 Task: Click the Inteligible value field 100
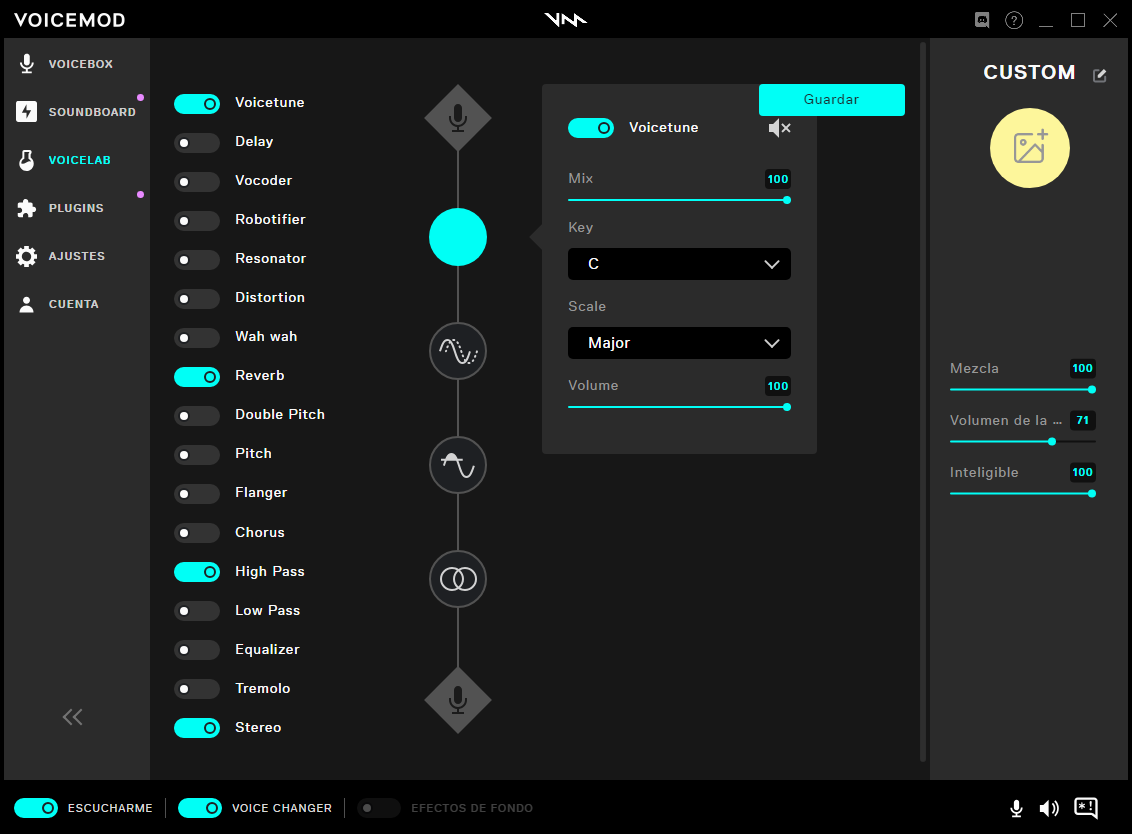click(x=1082, y=472)
